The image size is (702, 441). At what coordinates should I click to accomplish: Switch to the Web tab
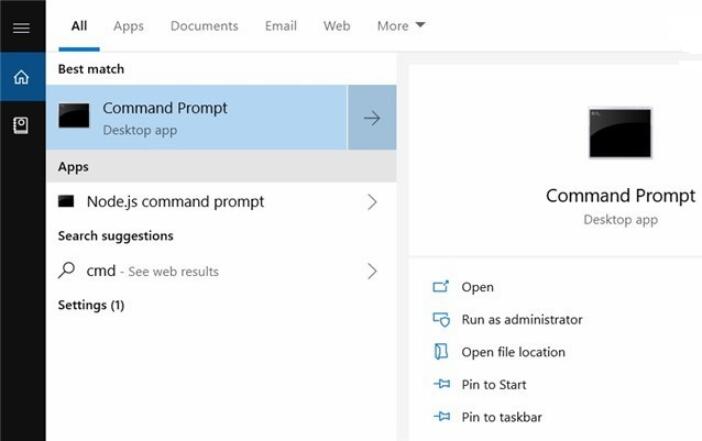[336, 26]
